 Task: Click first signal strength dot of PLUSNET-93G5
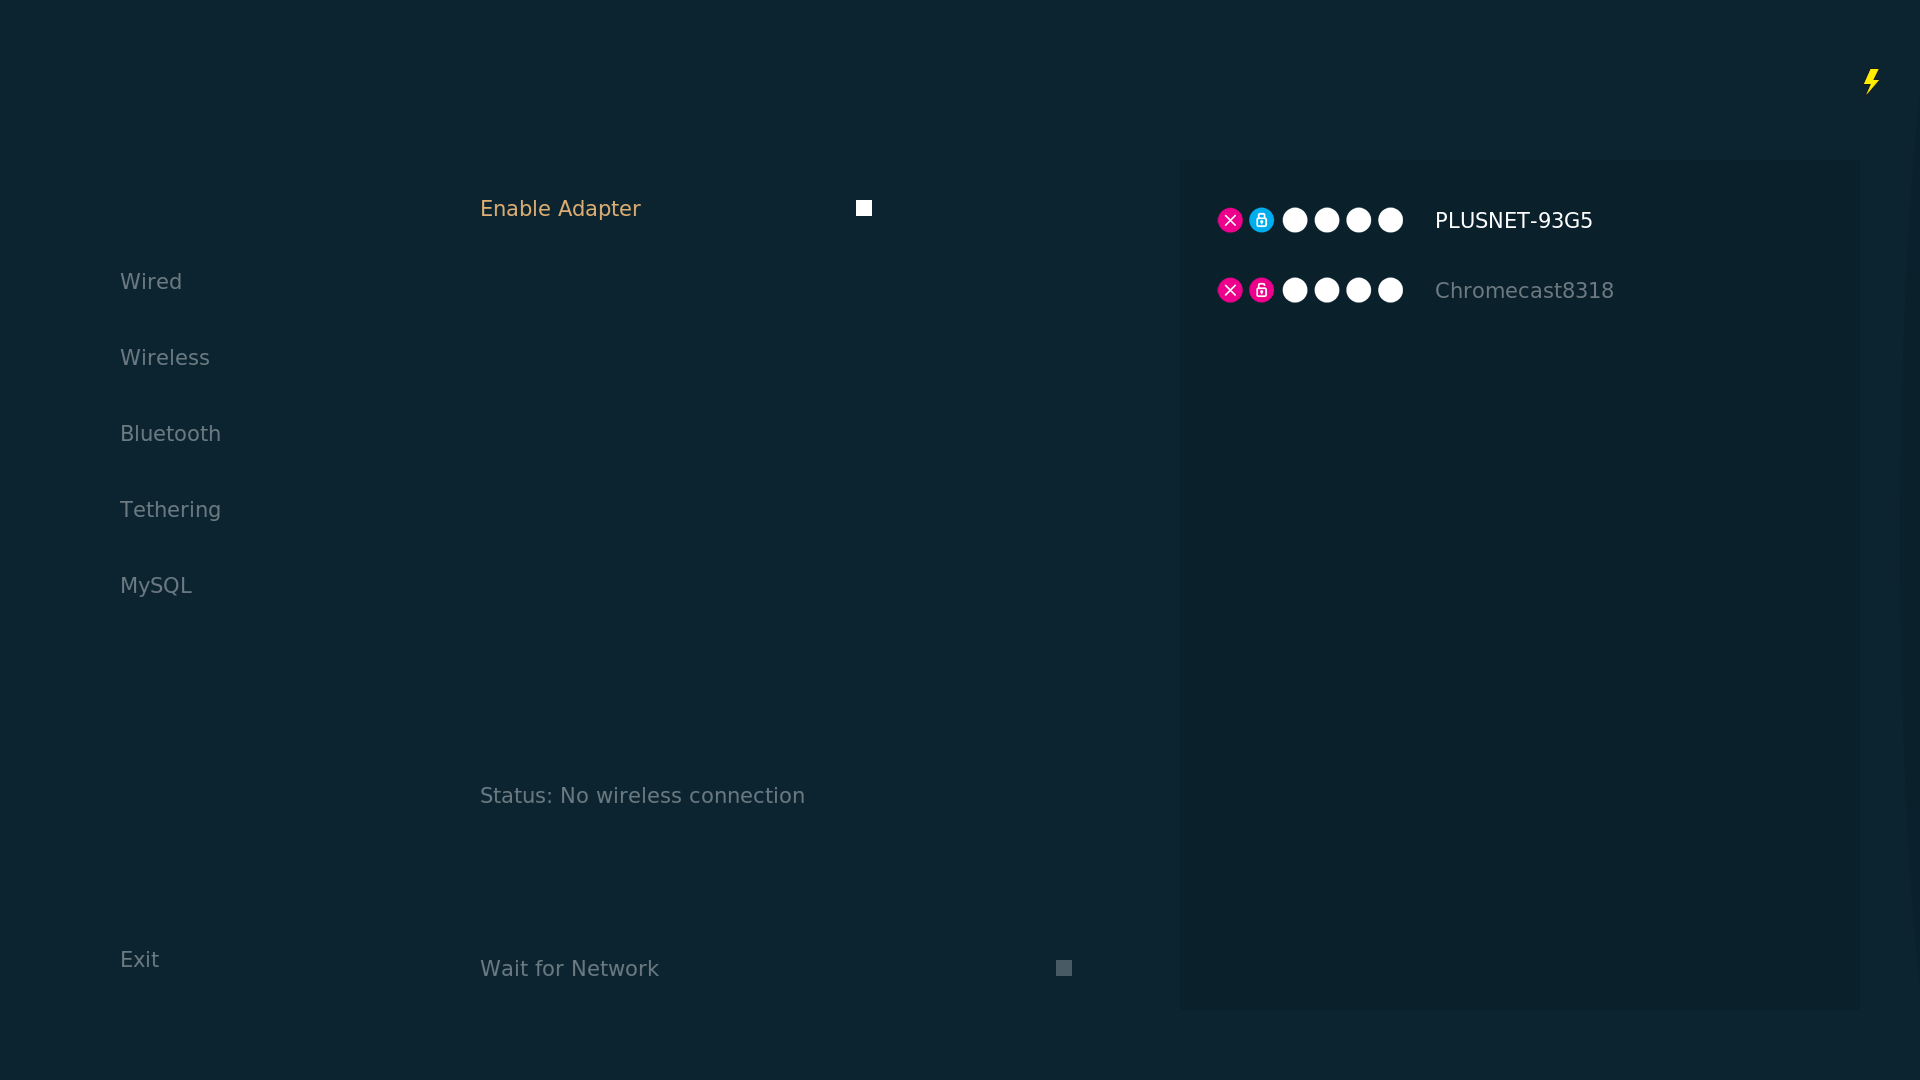point(1295,220)
